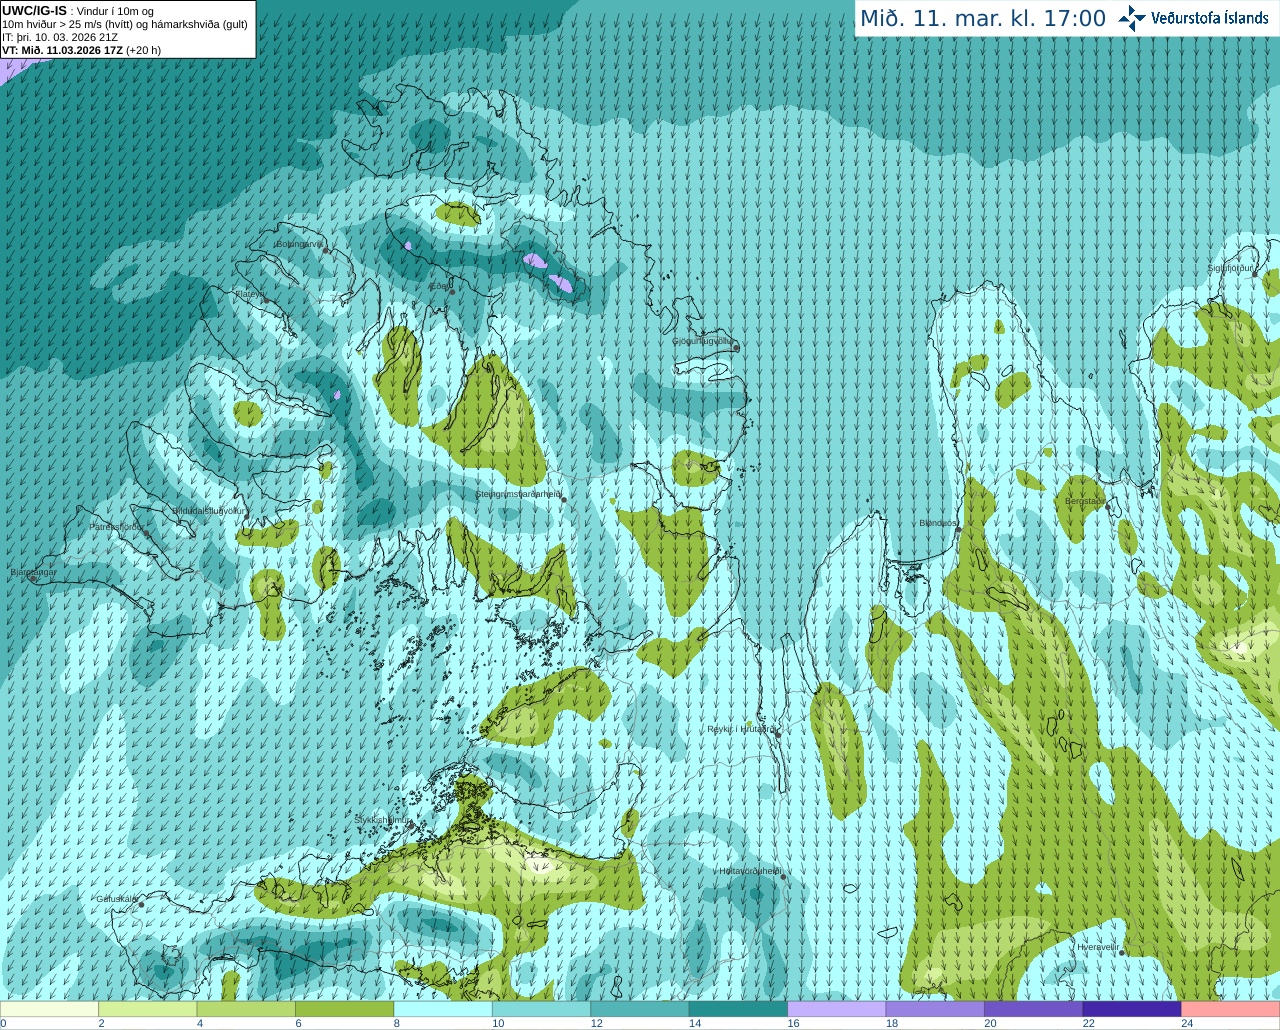Click the IT initialization time line in header
Screen dimensions: 1280x1030
[60, 37]
